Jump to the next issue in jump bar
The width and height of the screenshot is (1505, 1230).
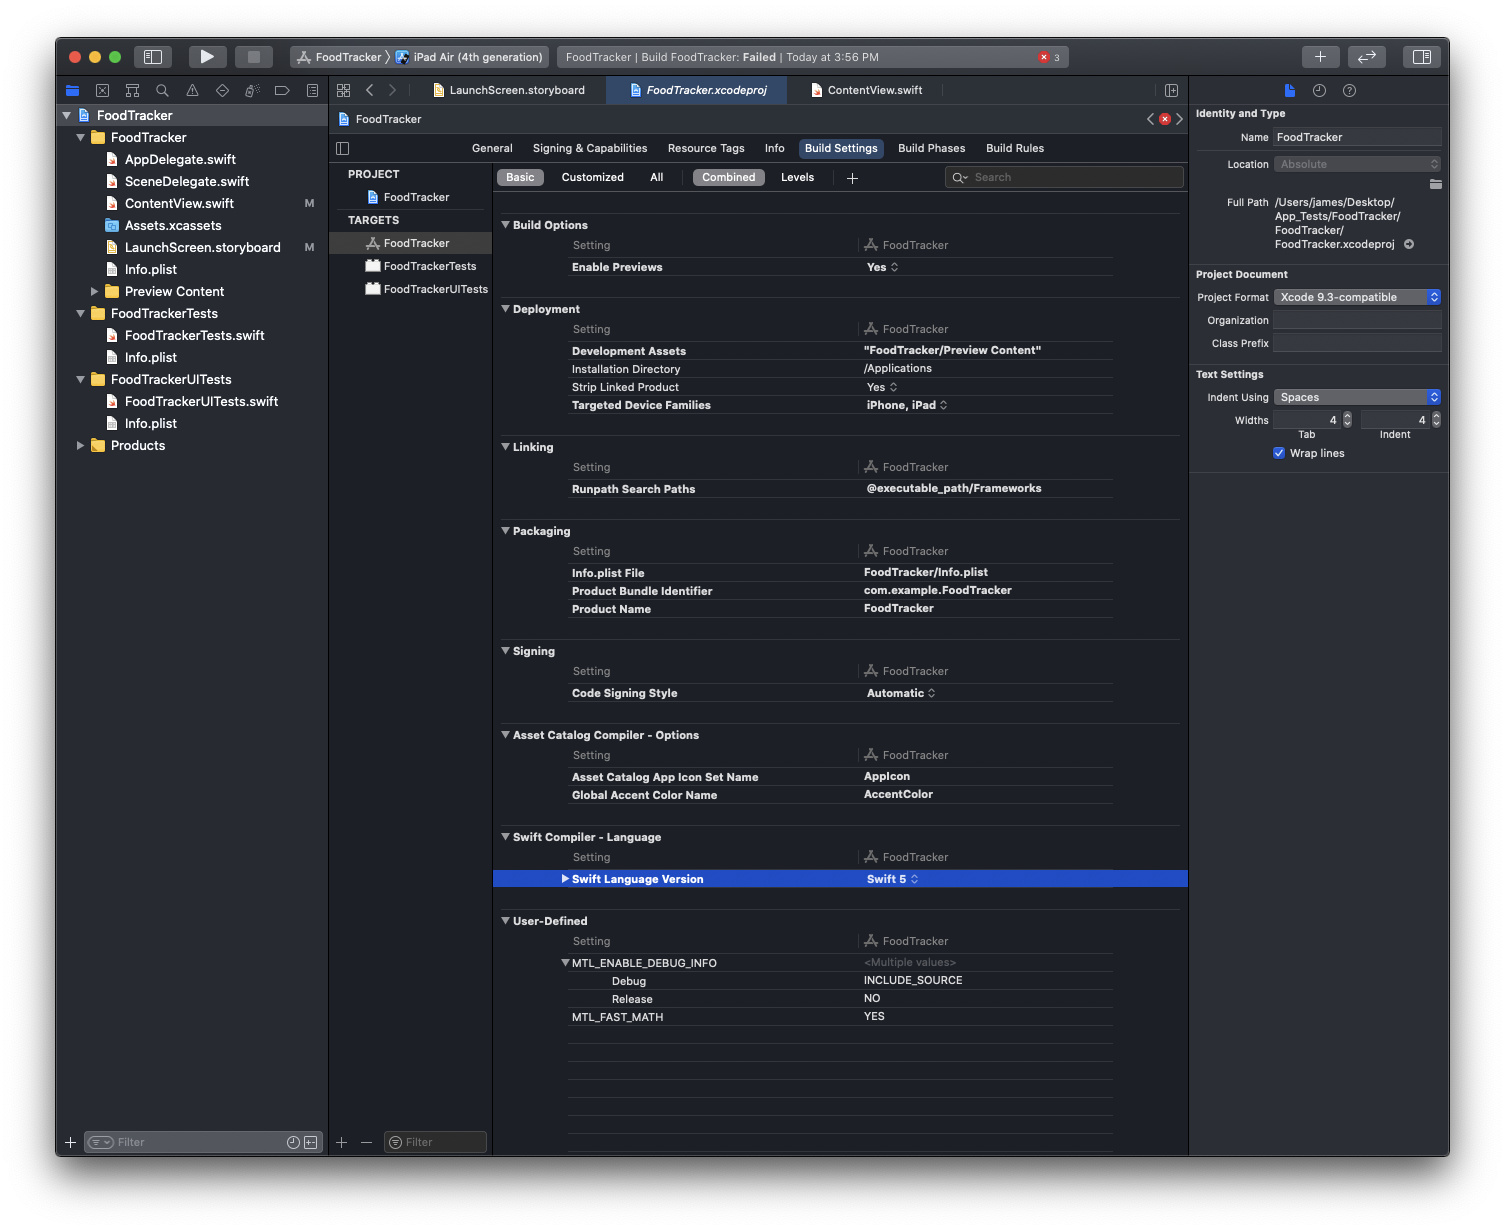point(1180,119)
